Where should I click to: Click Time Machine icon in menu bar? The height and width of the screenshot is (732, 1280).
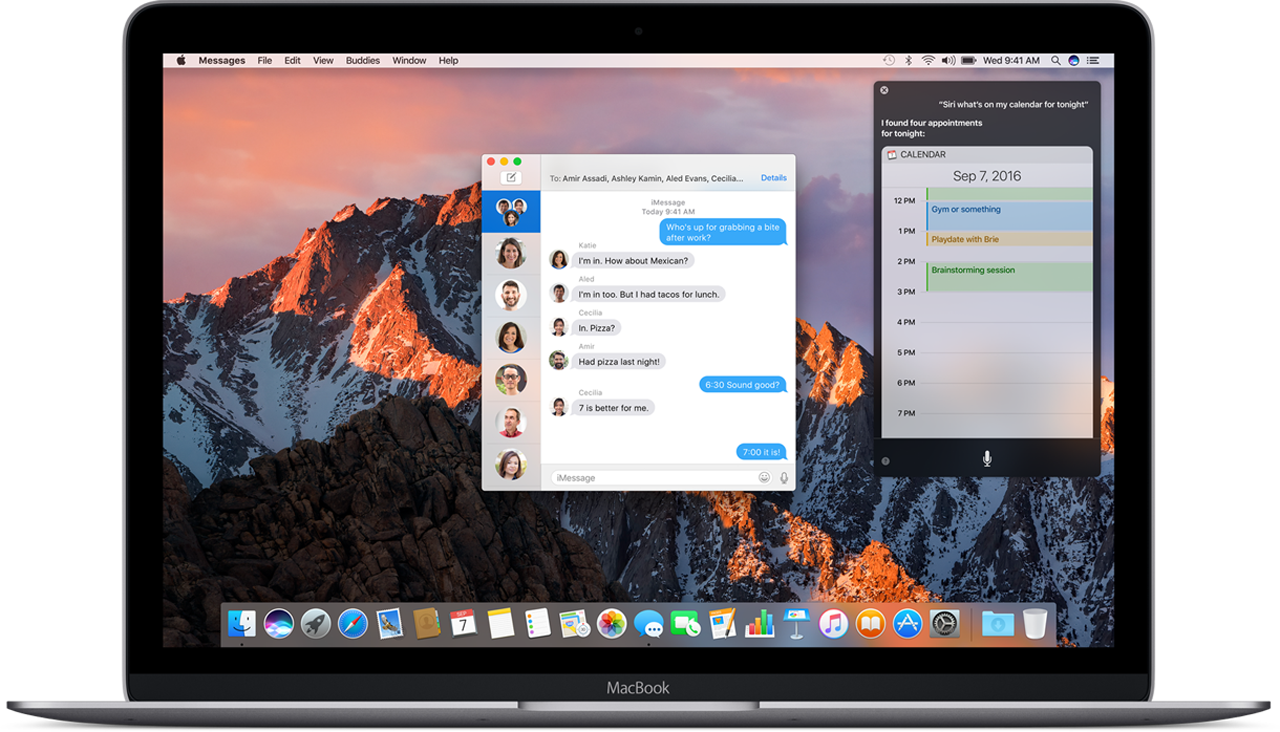tap(889, 61)
